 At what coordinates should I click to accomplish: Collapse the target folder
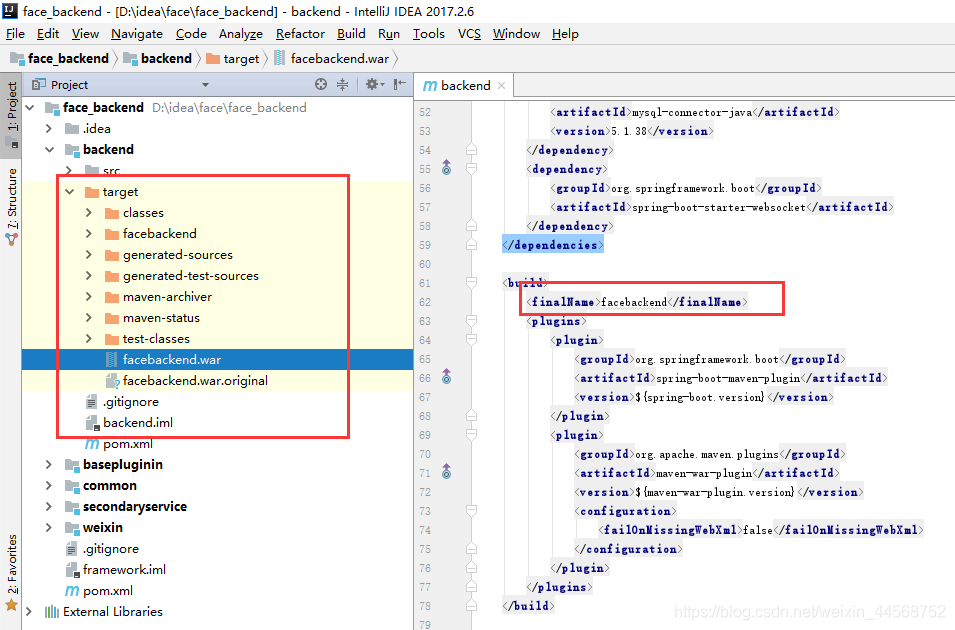click(x=69, y=192)
